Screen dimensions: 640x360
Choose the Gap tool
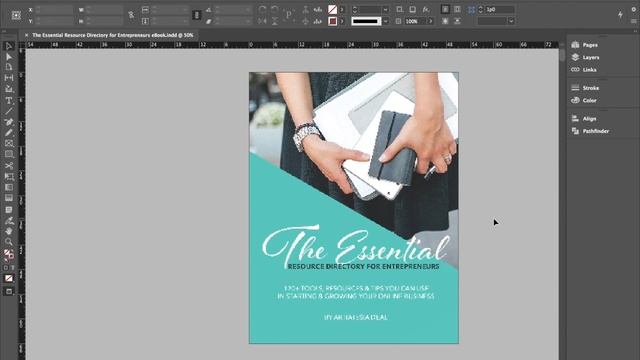(x=9, y=78)
